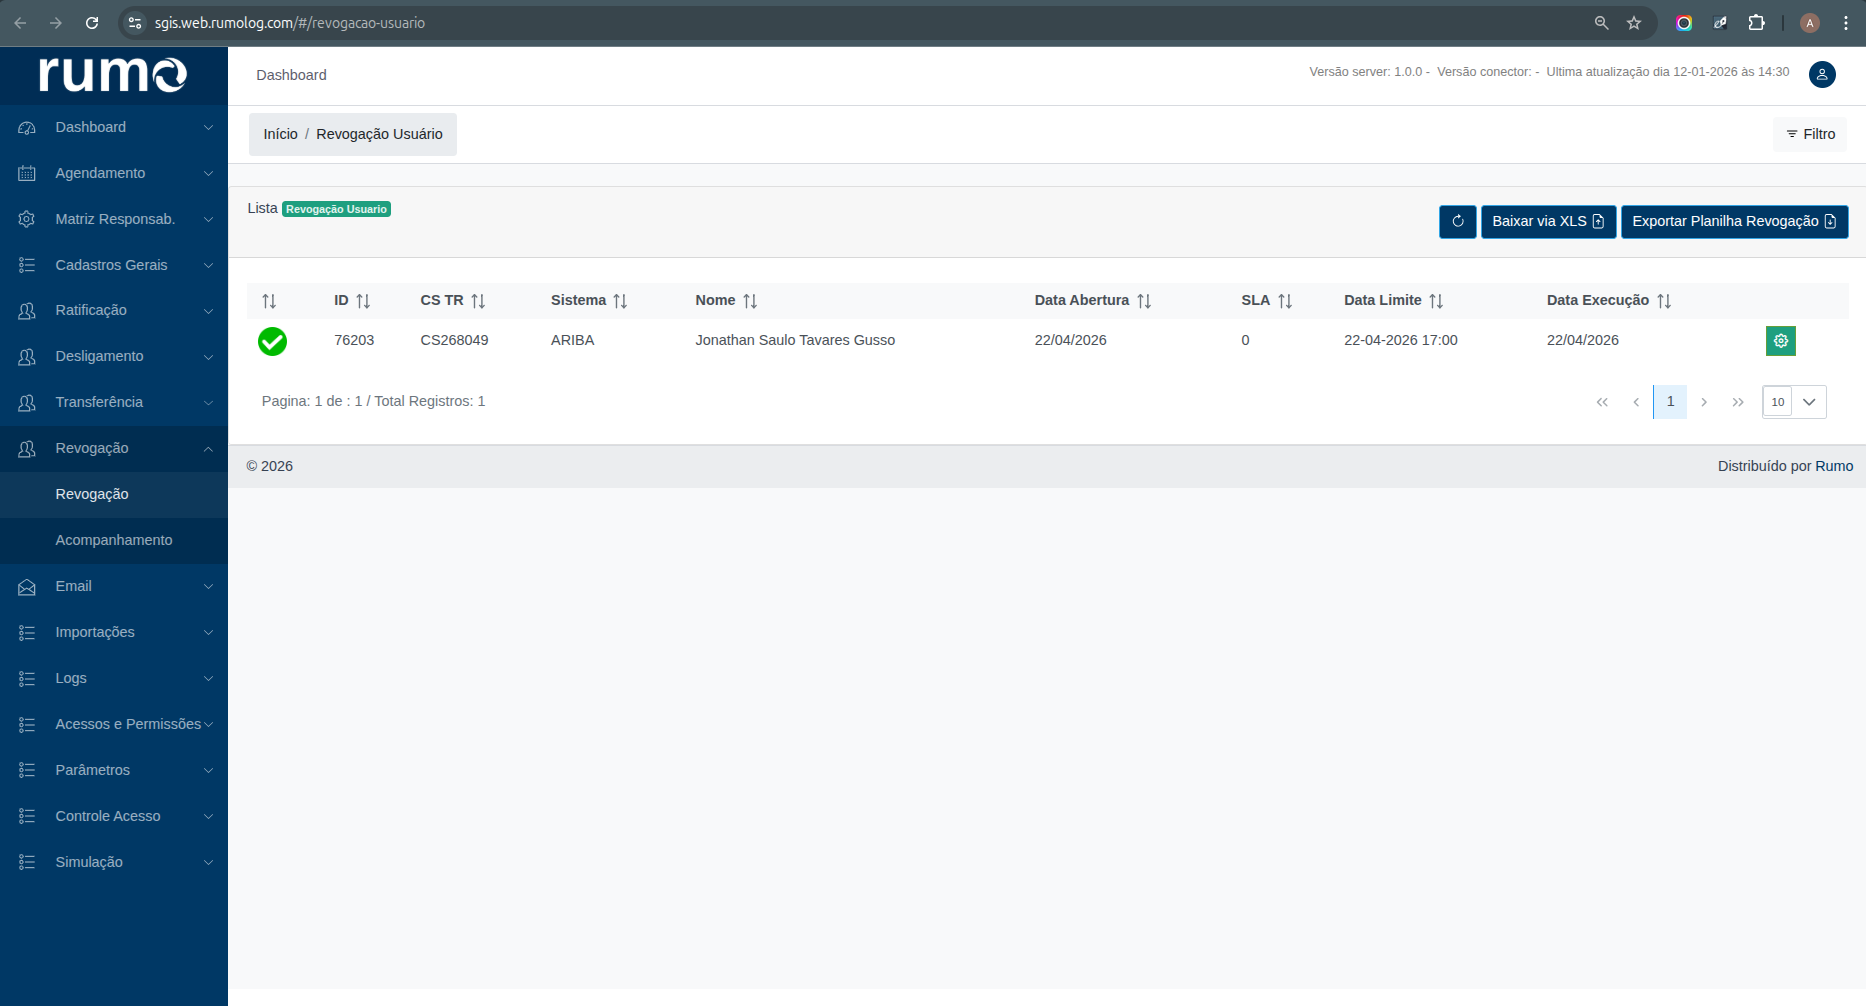Reload the page with the browser refresh button
The width and height of the screenshot is (1866, 1006).
92,23
